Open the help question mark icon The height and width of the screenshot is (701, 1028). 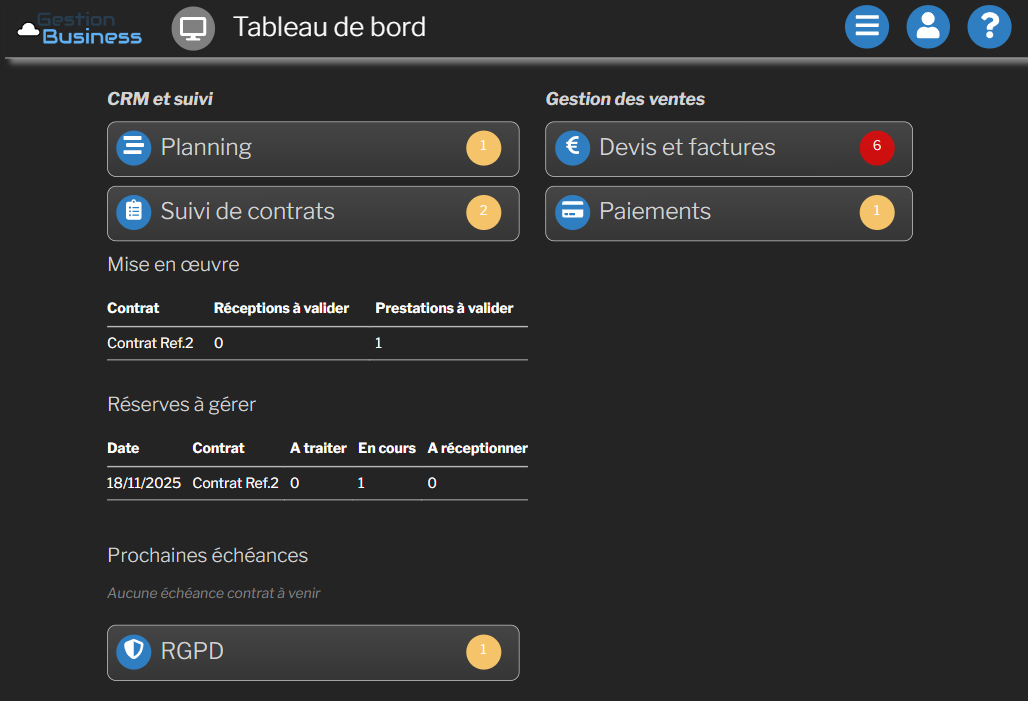point(988,27)
